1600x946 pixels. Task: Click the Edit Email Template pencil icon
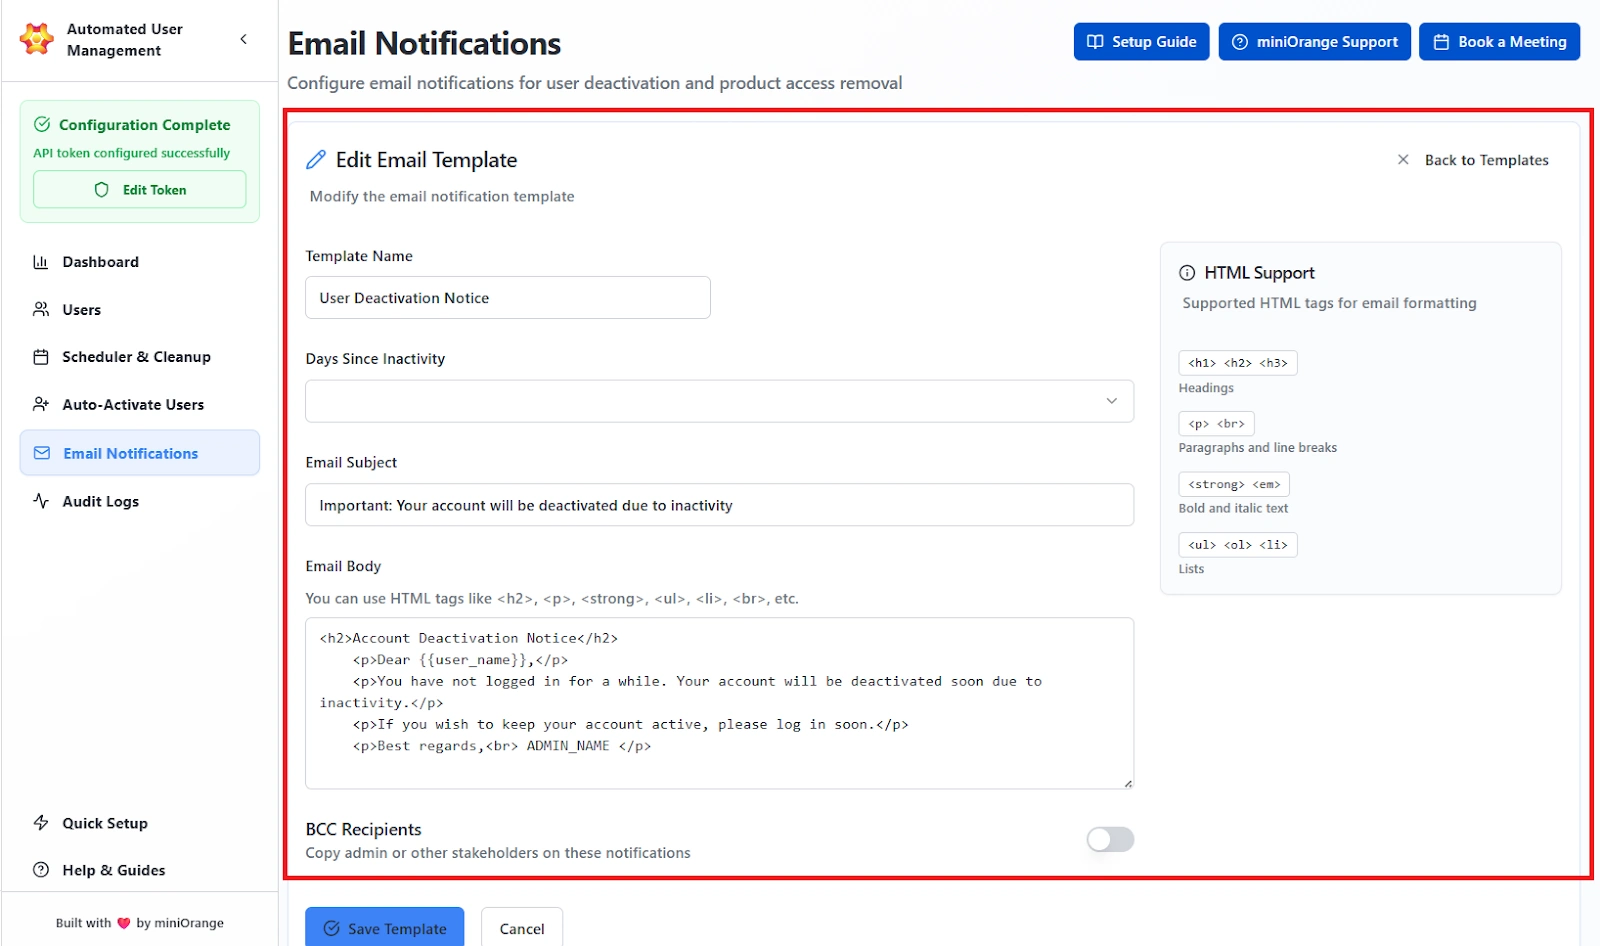pos(317,159)
